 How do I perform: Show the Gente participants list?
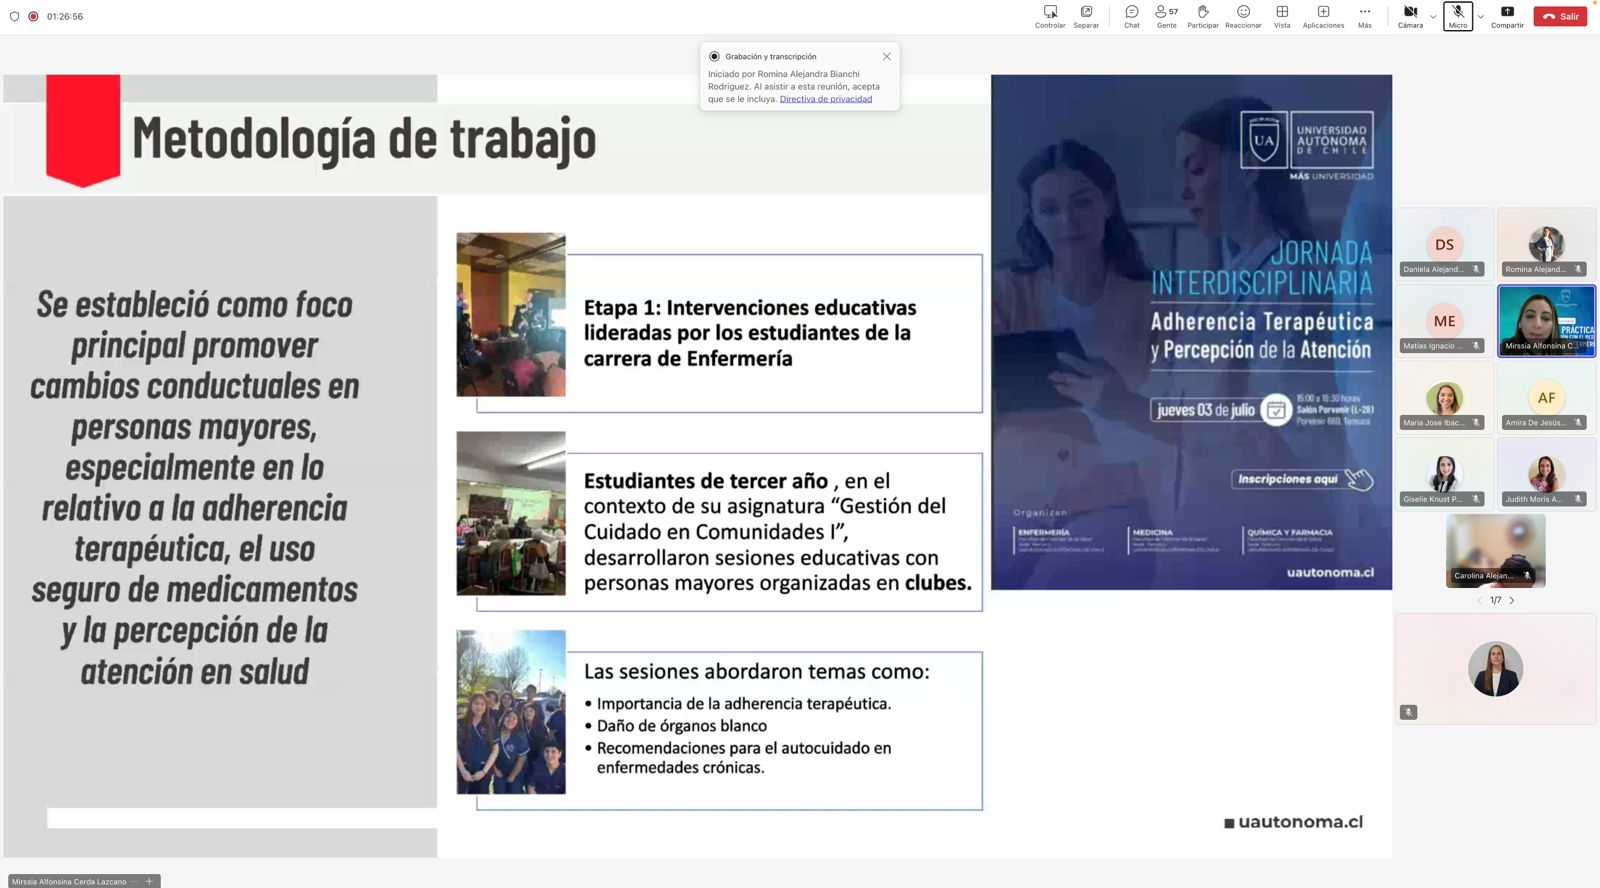pos(1166,16)
